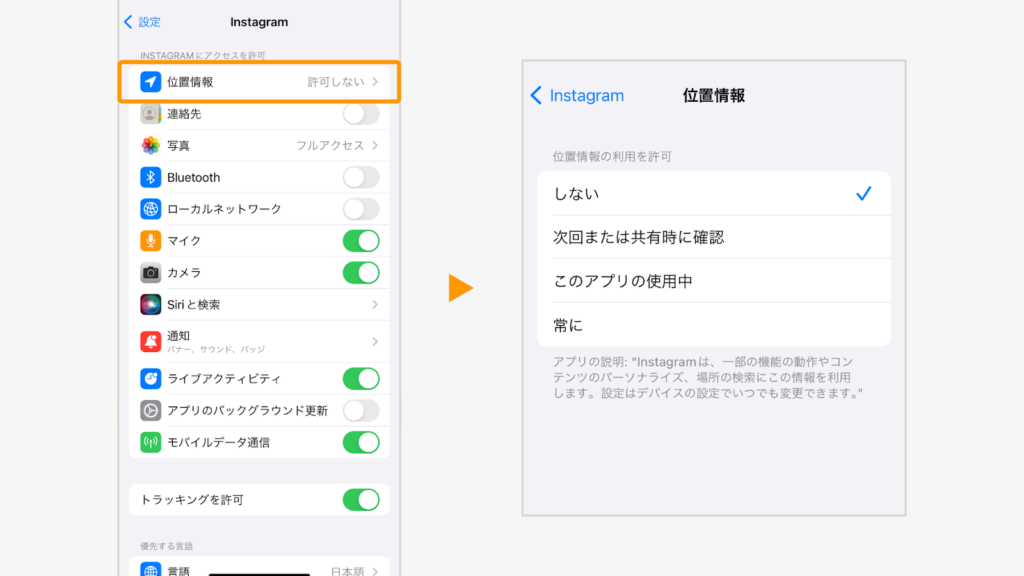Select the 常に location permission option
1024x576 pixels.
pyautogui.click(x=713, y=324)
